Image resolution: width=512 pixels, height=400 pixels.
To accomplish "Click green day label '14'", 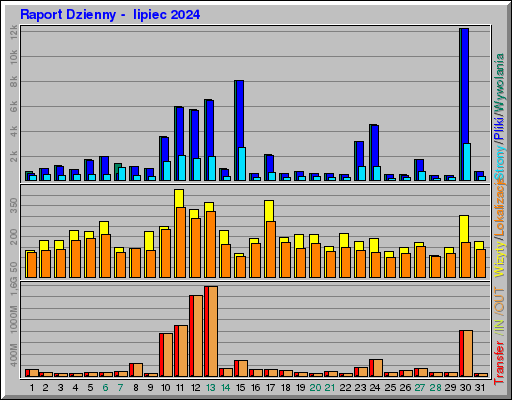I will [x=226, y=388].
